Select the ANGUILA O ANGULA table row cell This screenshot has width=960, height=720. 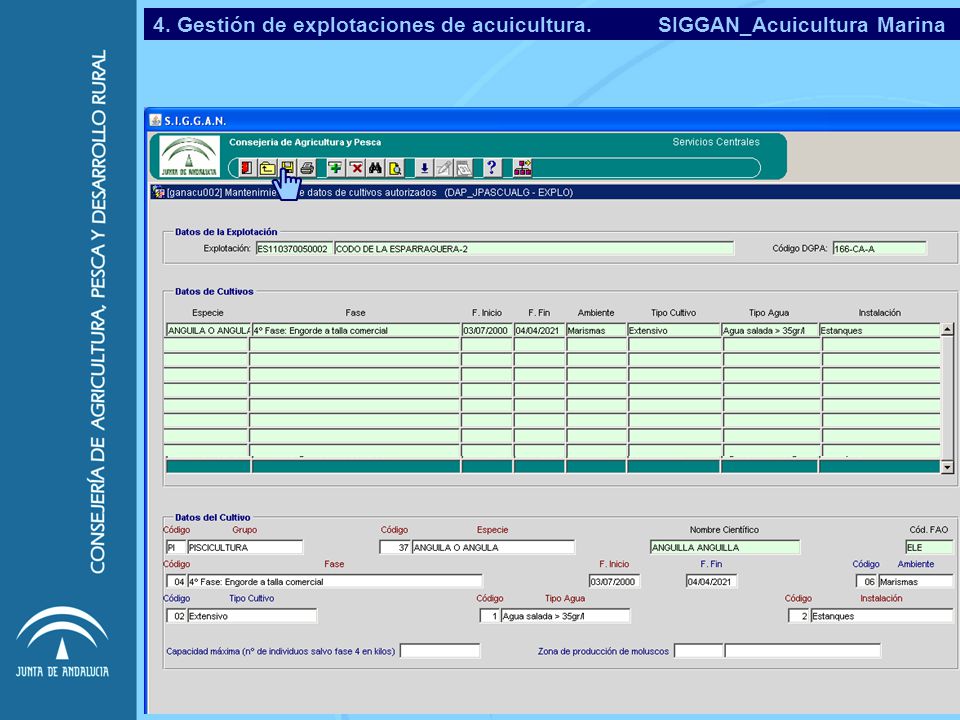coord(208,330)
